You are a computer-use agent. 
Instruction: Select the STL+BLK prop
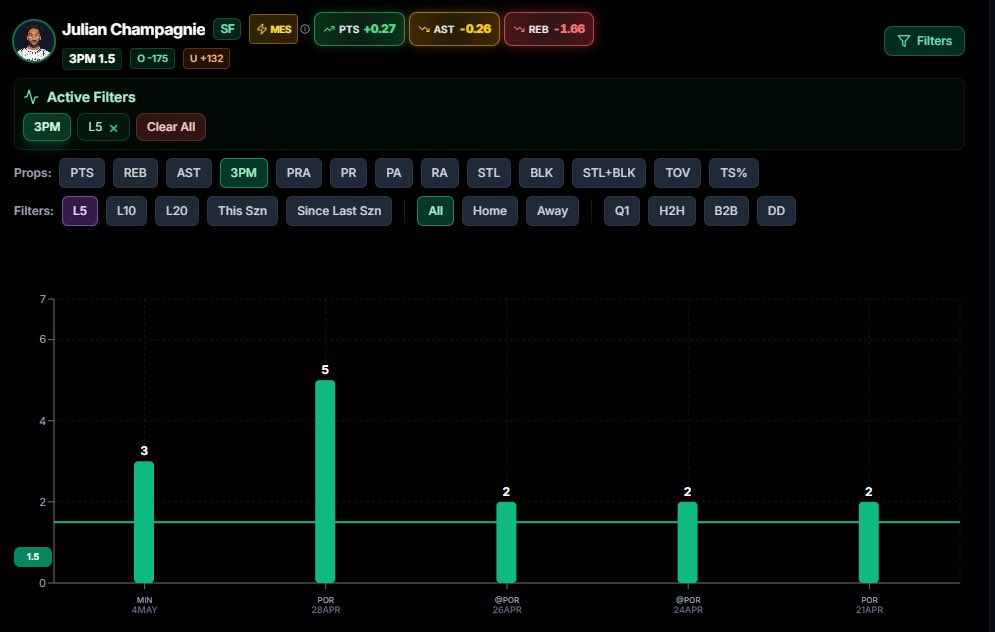pyautogui.click(x=609, y=173)
